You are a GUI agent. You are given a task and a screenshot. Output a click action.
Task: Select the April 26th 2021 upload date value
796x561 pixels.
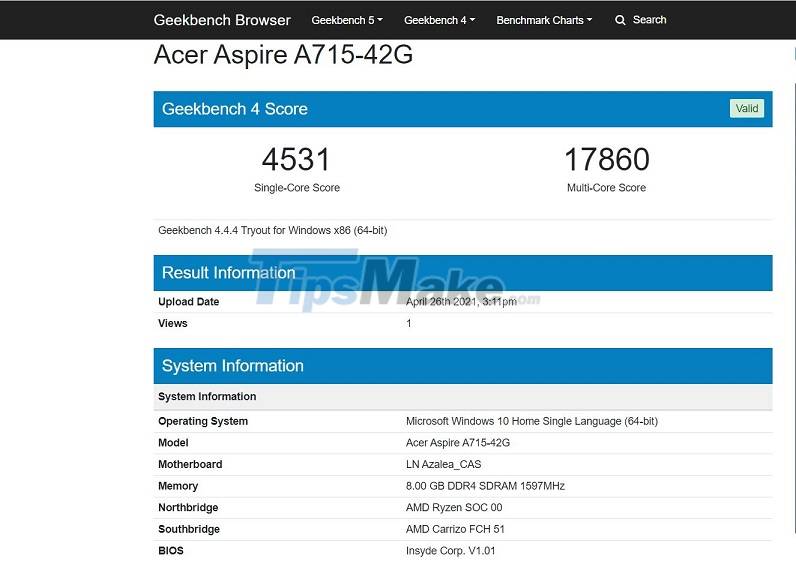(461, 302)
